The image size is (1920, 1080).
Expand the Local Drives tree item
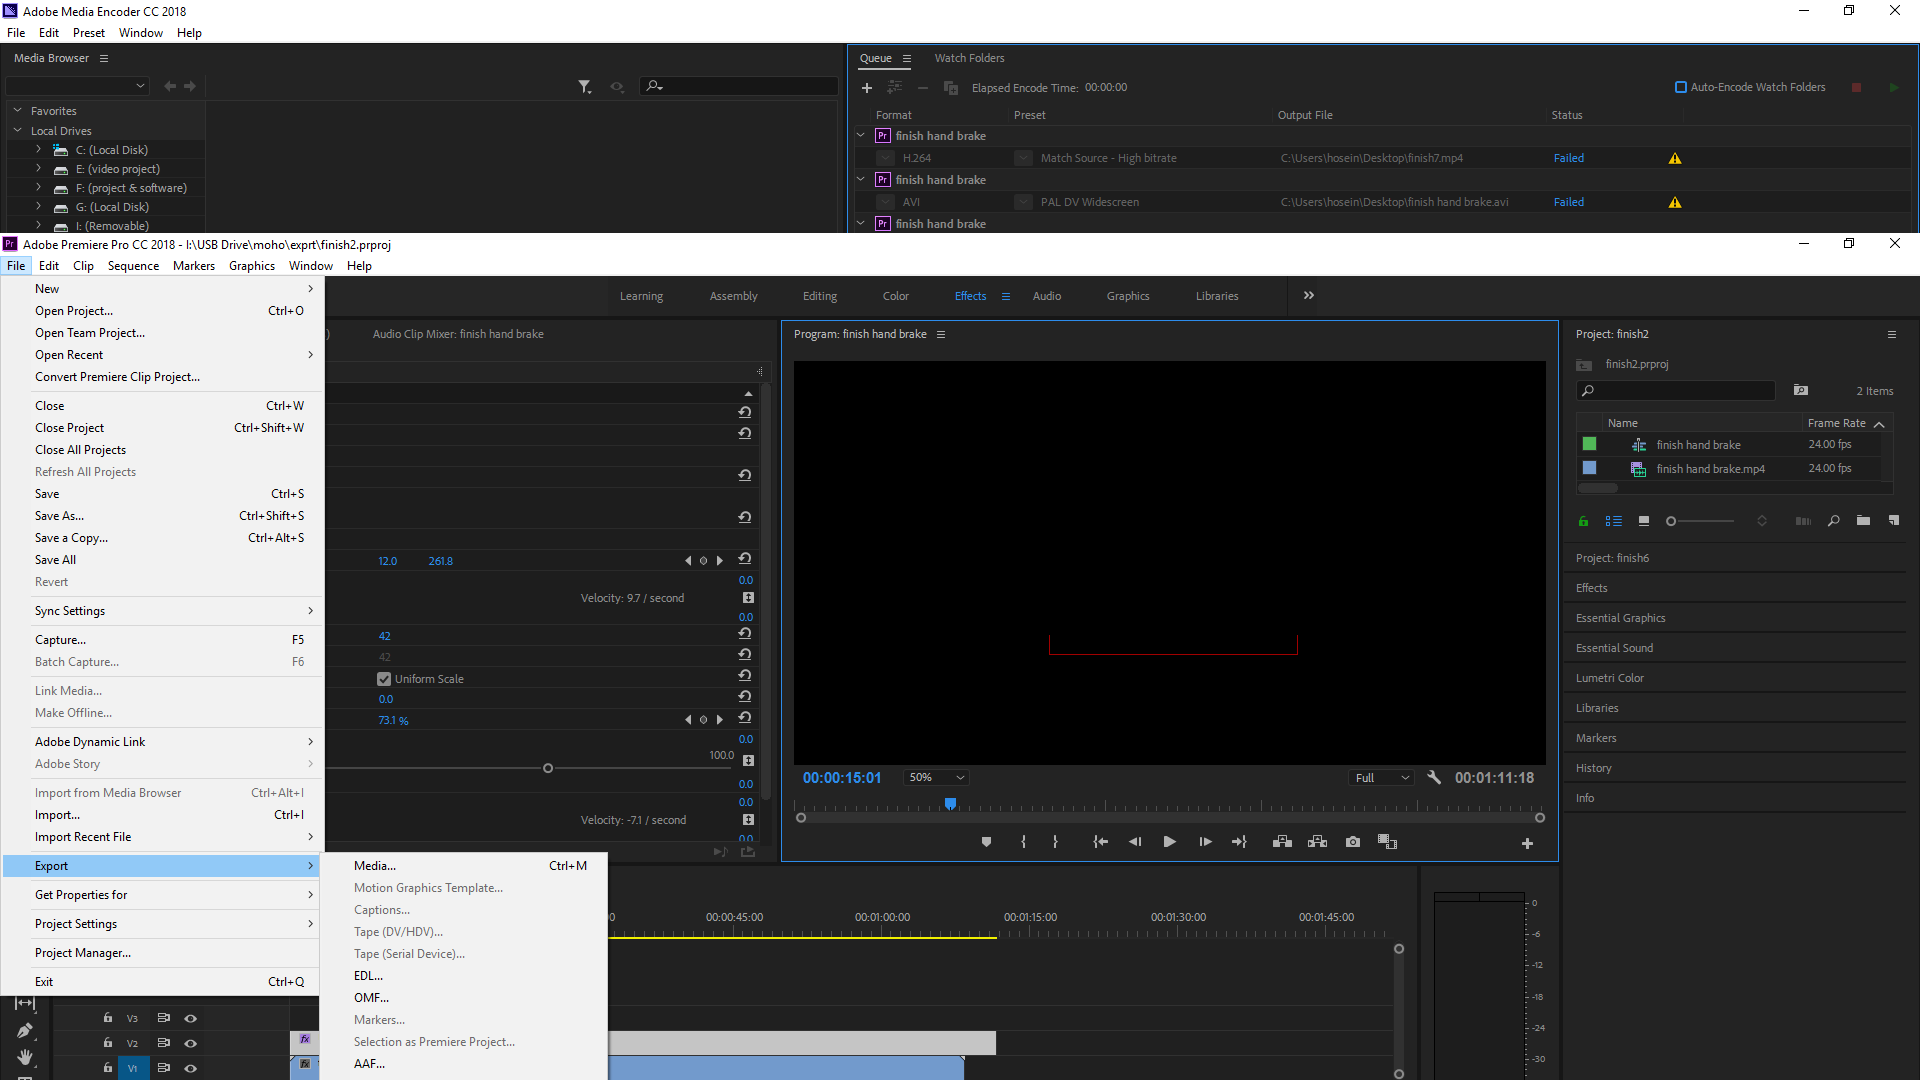click(18, 129)
